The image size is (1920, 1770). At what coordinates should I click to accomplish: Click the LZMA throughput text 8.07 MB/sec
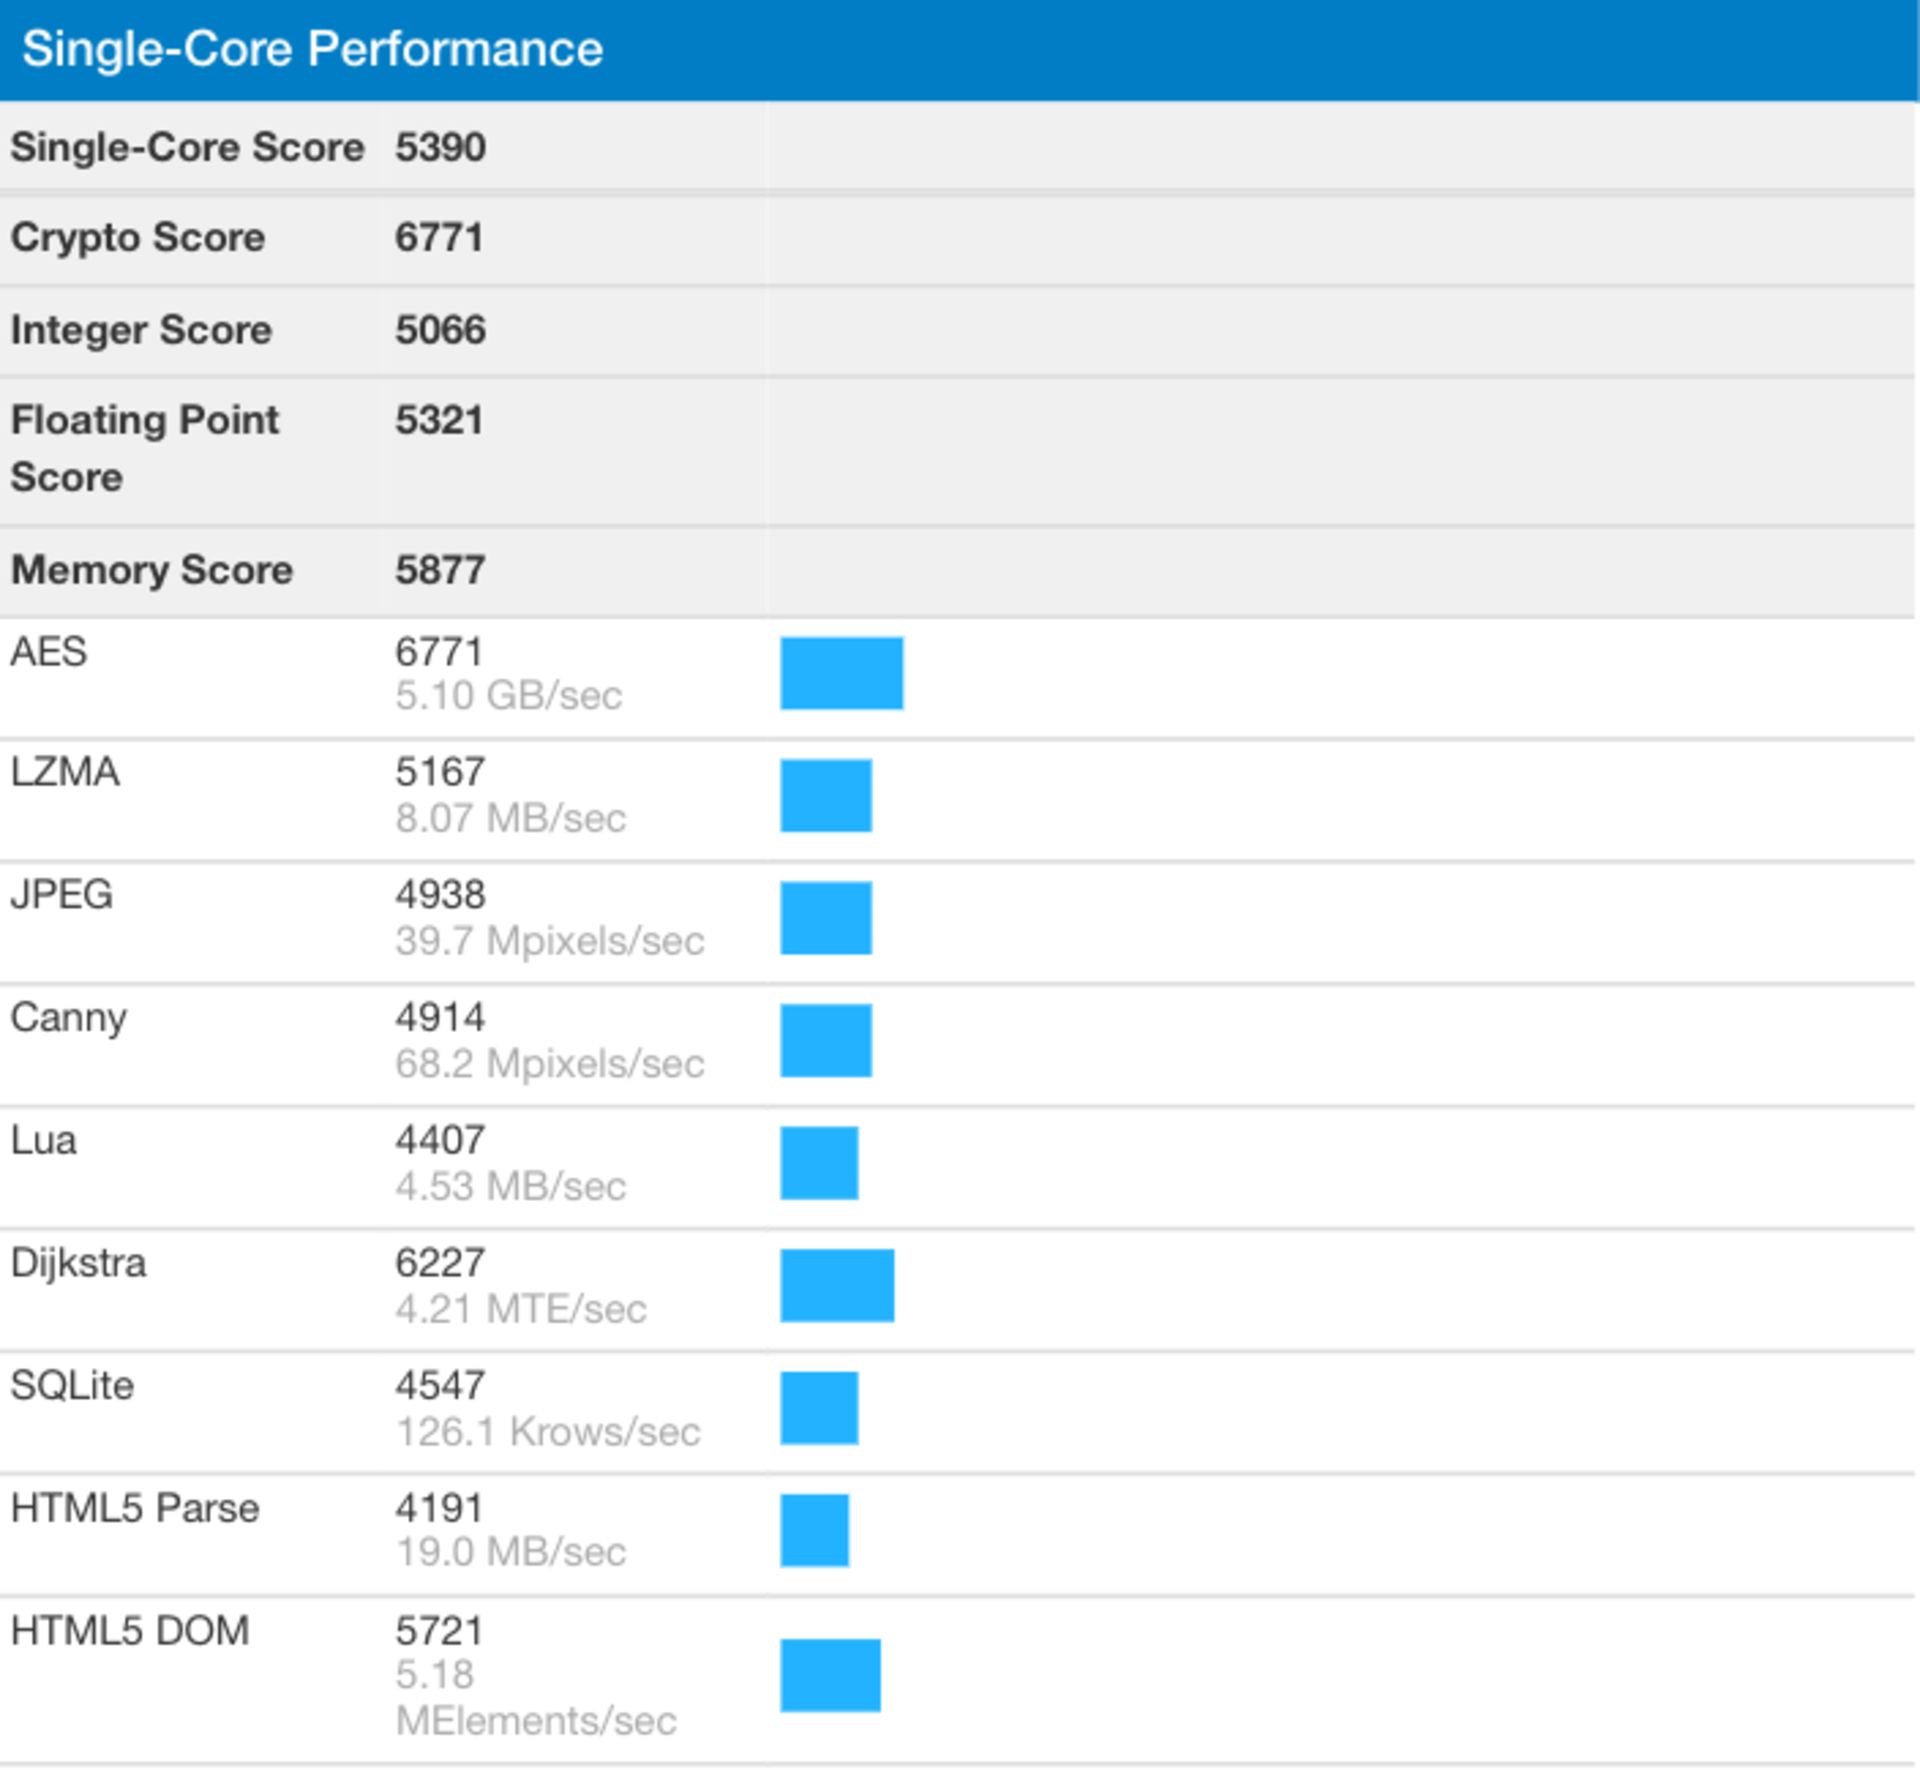click(511, 818)
